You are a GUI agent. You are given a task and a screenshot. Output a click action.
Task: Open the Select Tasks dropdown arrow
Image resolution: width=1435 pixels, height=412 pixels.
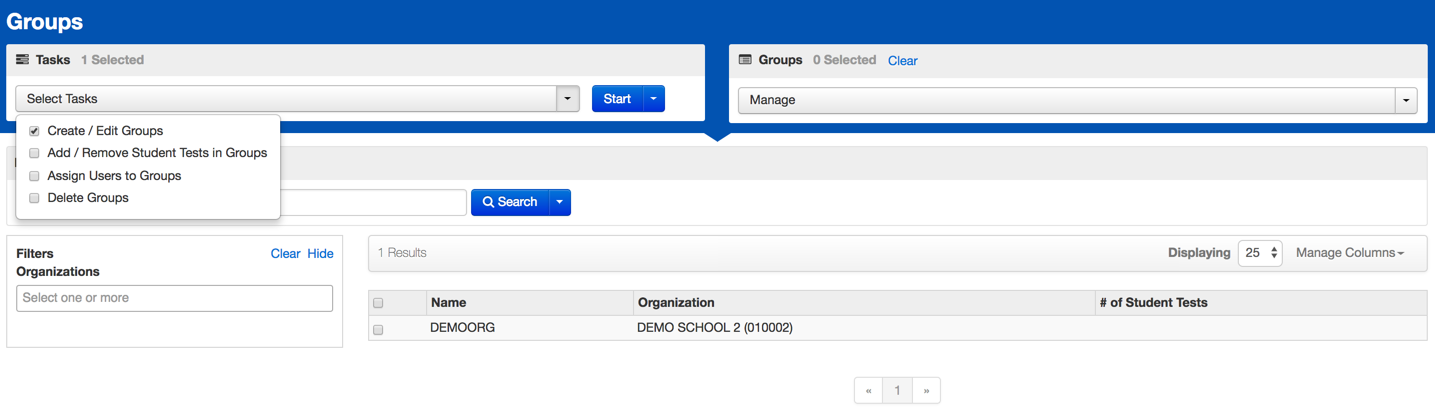568,99
